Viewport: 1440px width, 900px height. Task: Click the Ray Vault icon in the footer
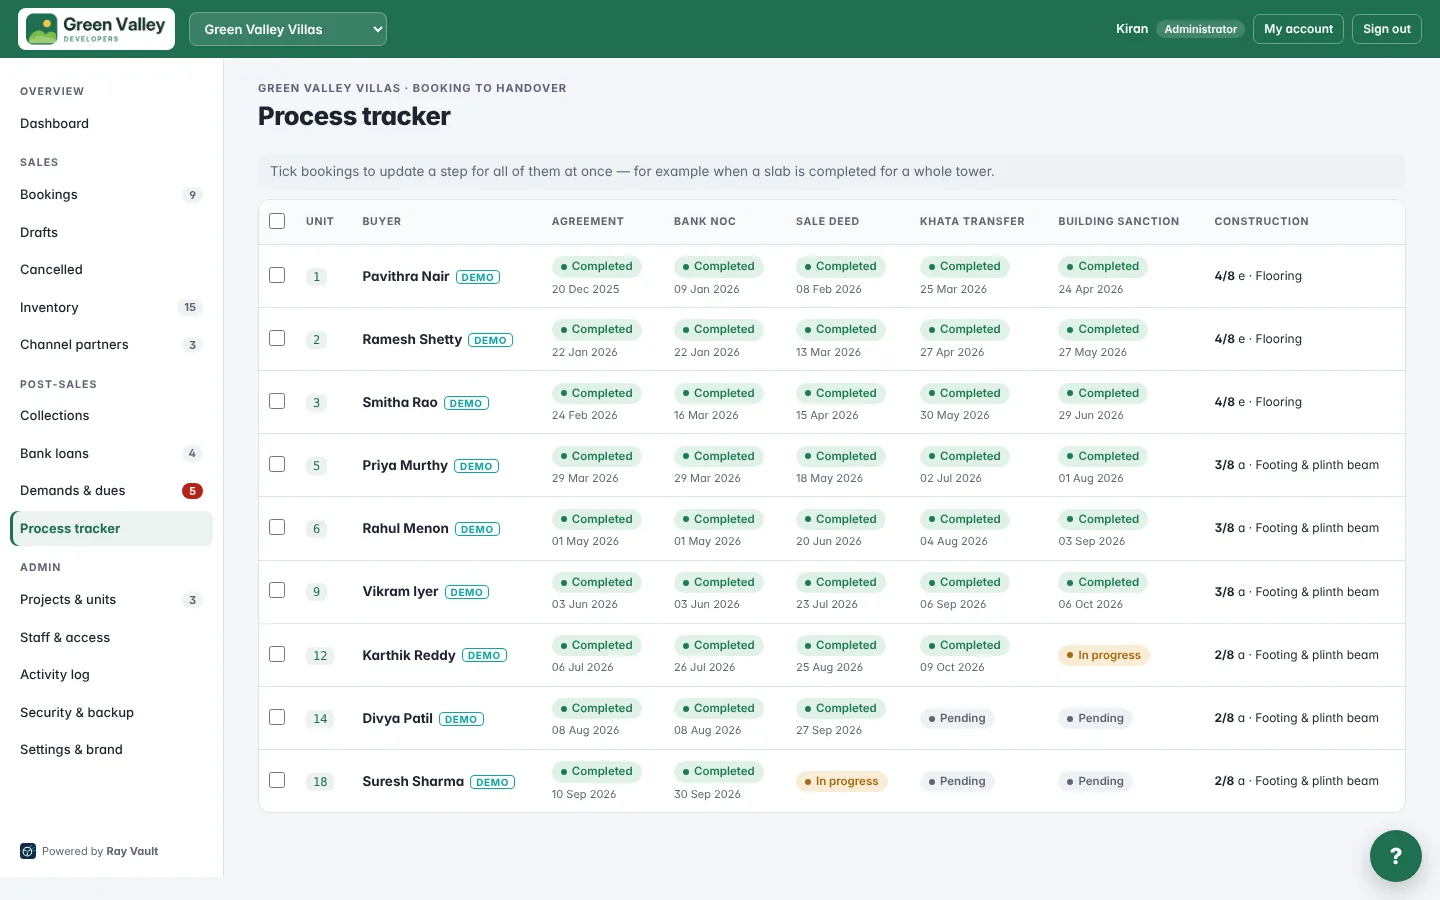28,851
